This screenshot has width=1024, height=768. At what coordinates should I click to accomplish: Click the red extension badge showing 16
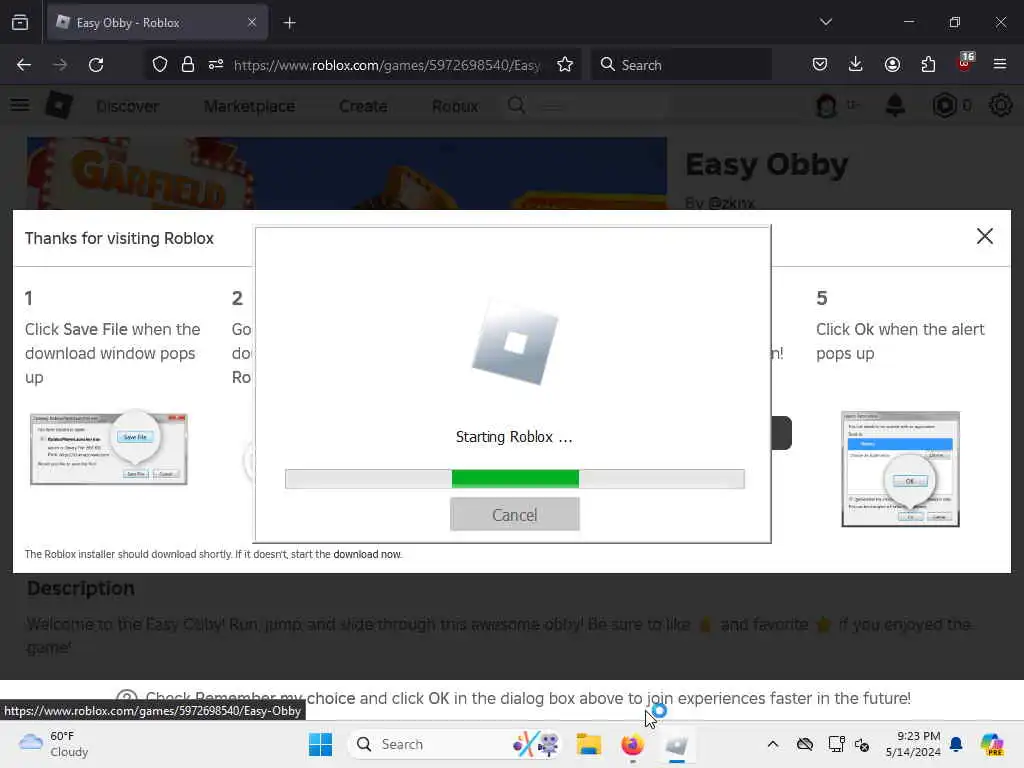click(x=965, y=63)
